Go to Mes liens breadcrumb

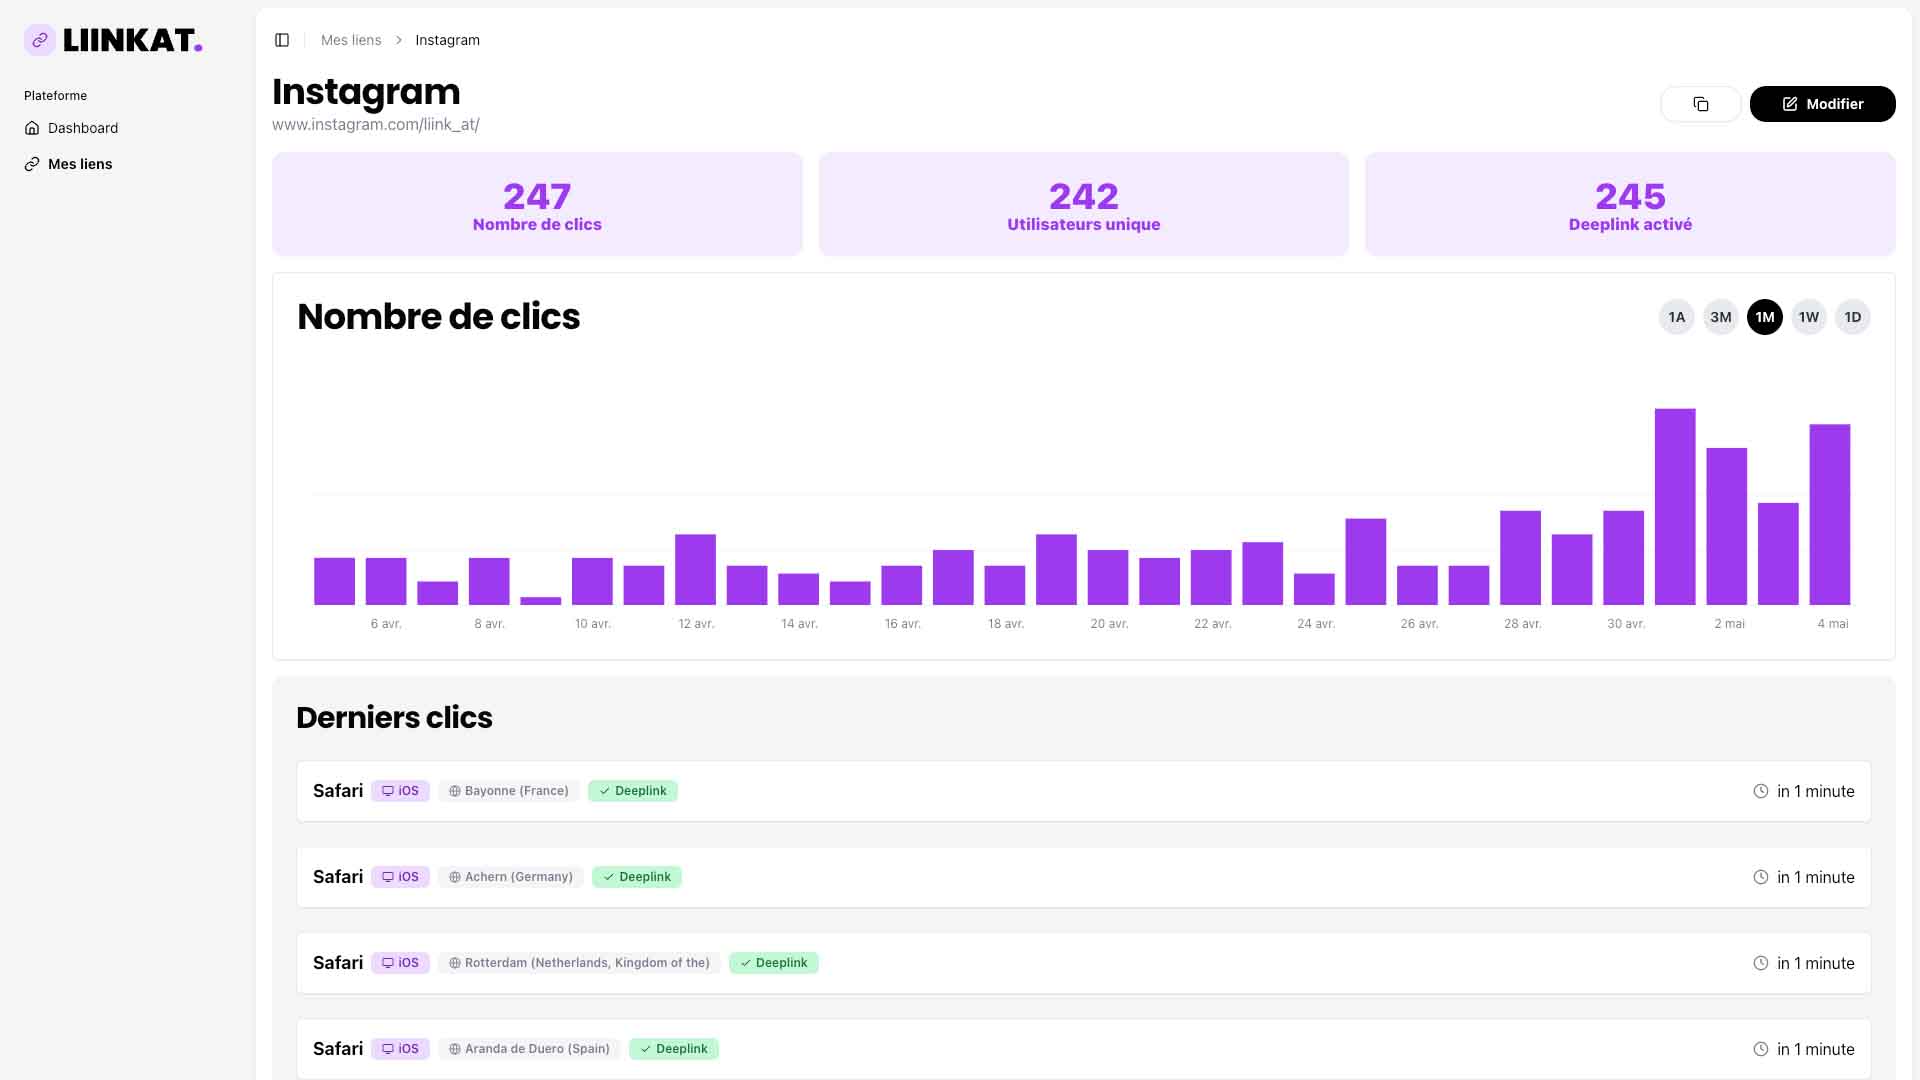coord(351,40)
